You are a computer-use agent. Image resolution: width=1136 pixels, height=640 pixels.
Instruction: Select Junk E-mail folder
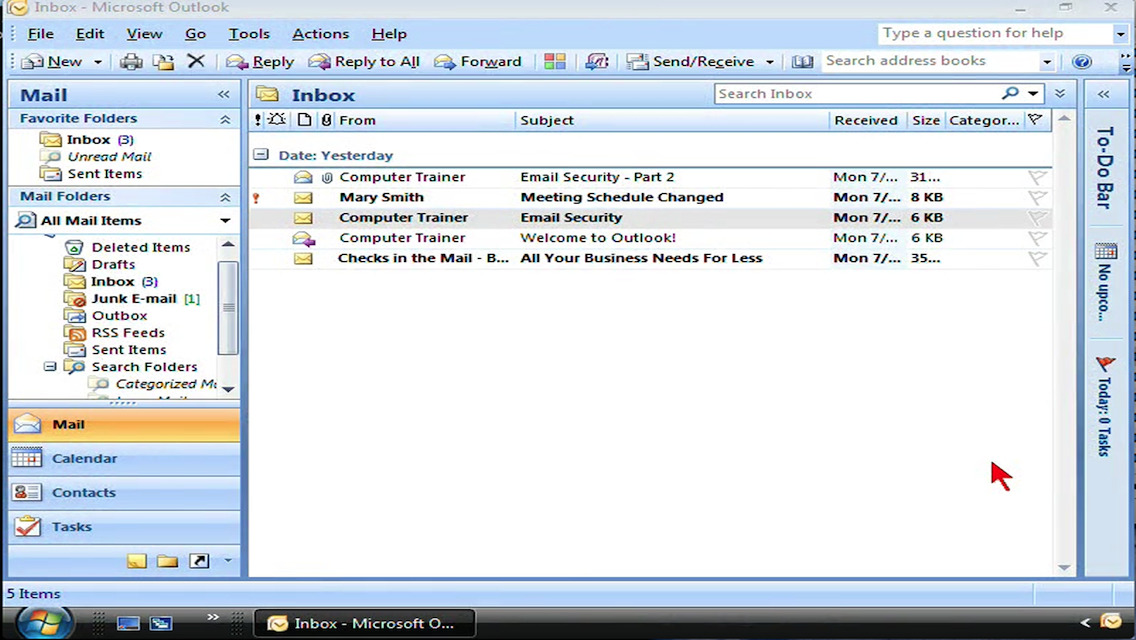(133, 299)
